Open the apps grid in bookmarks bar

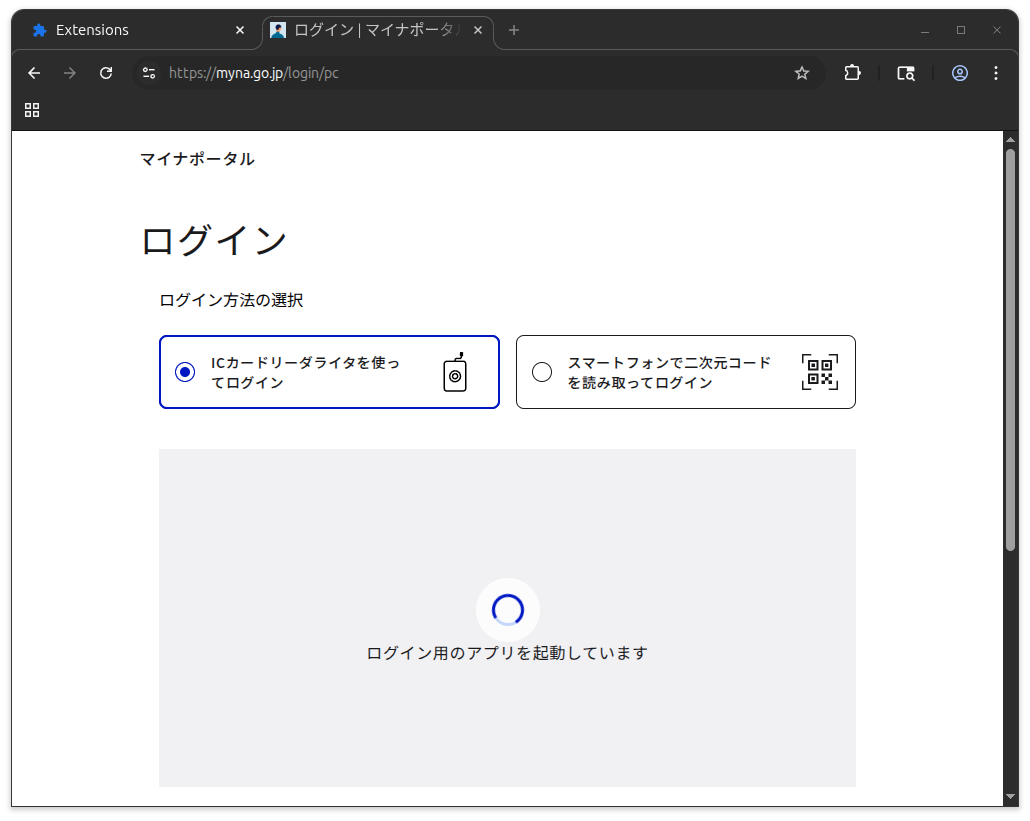(32, 110)
